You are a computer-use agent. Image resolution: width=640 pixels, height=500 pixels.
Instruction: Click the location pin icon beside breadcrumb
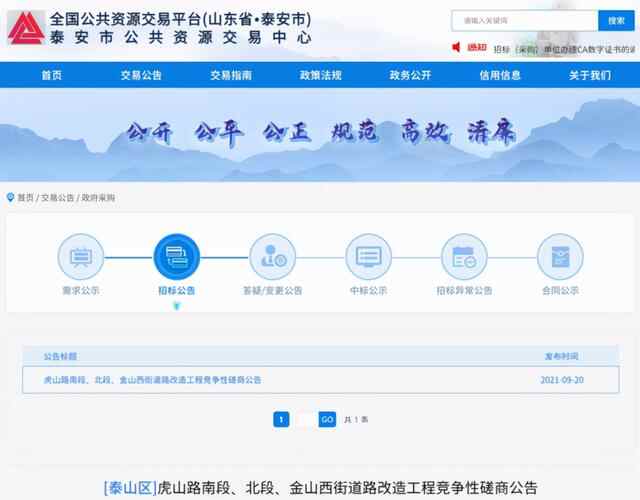[x=10, y=198]
